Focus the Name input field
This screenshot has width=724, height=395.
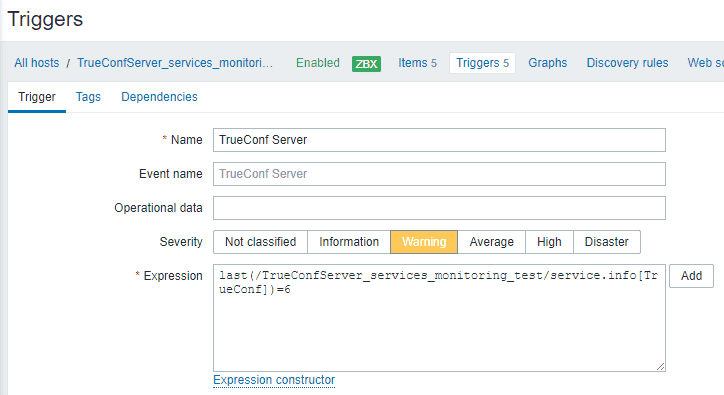(439, 140)
